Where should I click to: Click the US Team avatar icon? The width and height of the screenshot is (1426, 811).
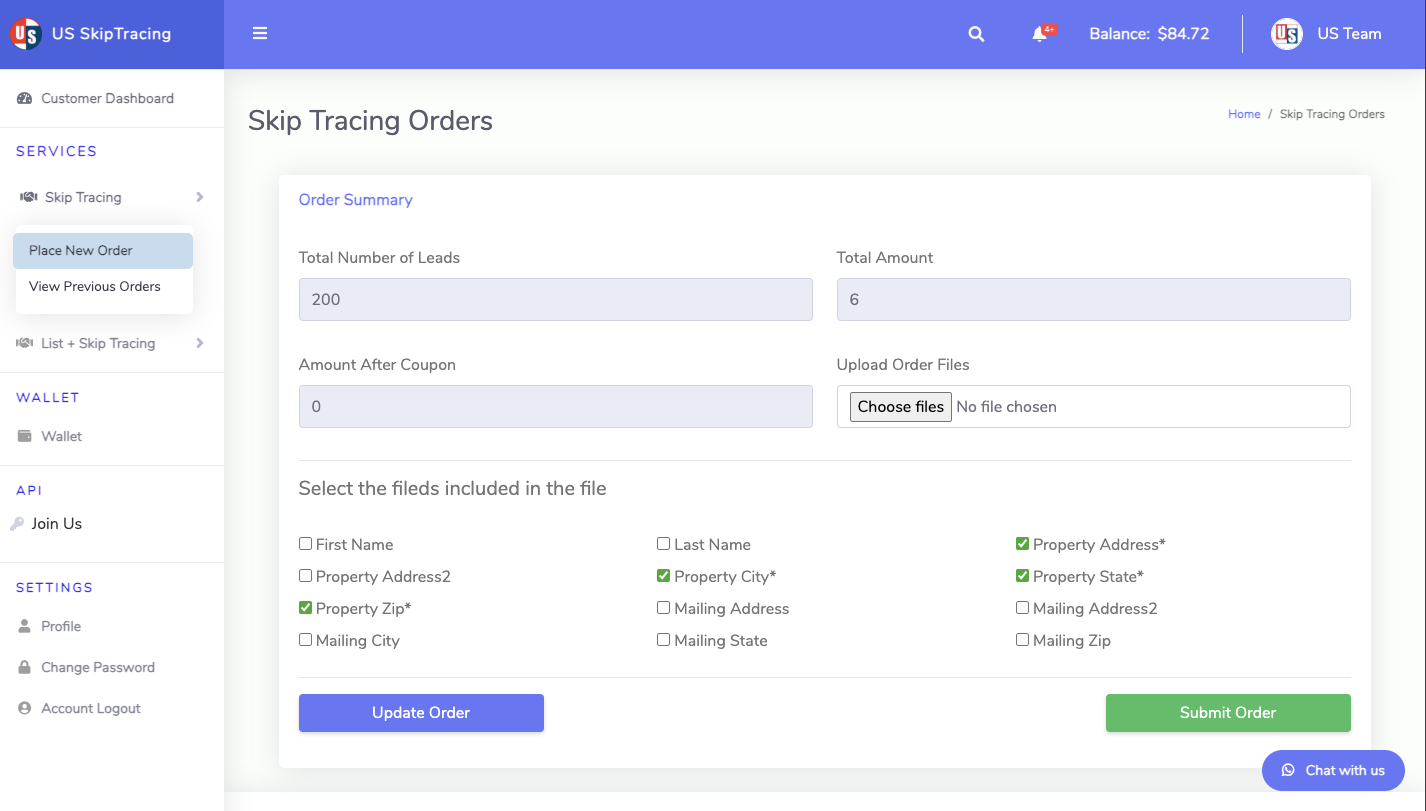click(x=1286, y=34)
